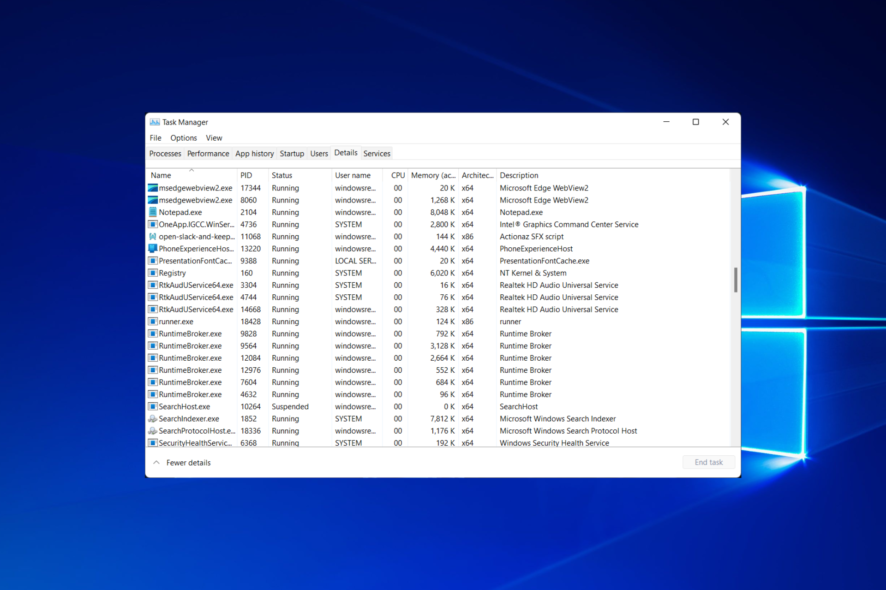
Task: Click a RuntimeBroker.exe process icon
Action: tap(153, 333)
